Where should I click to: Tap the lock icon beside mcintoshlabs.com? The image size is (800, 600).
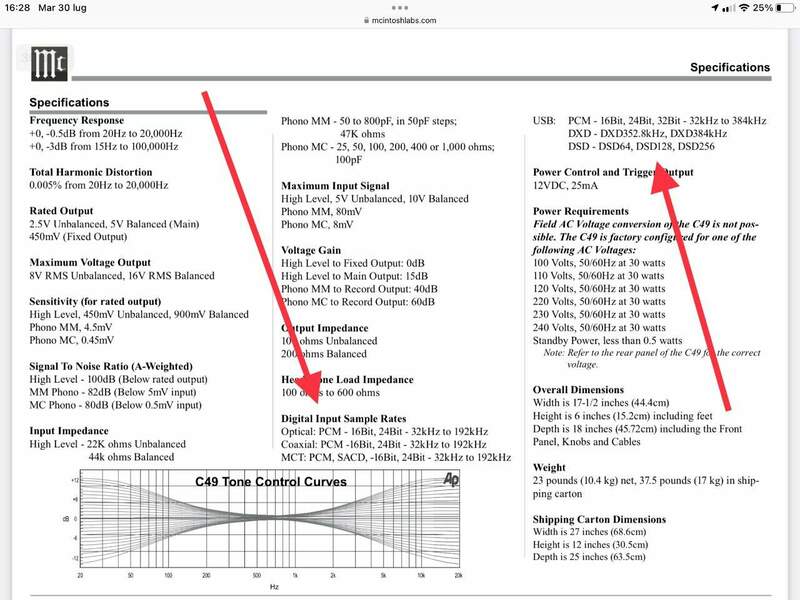(366, 20)
